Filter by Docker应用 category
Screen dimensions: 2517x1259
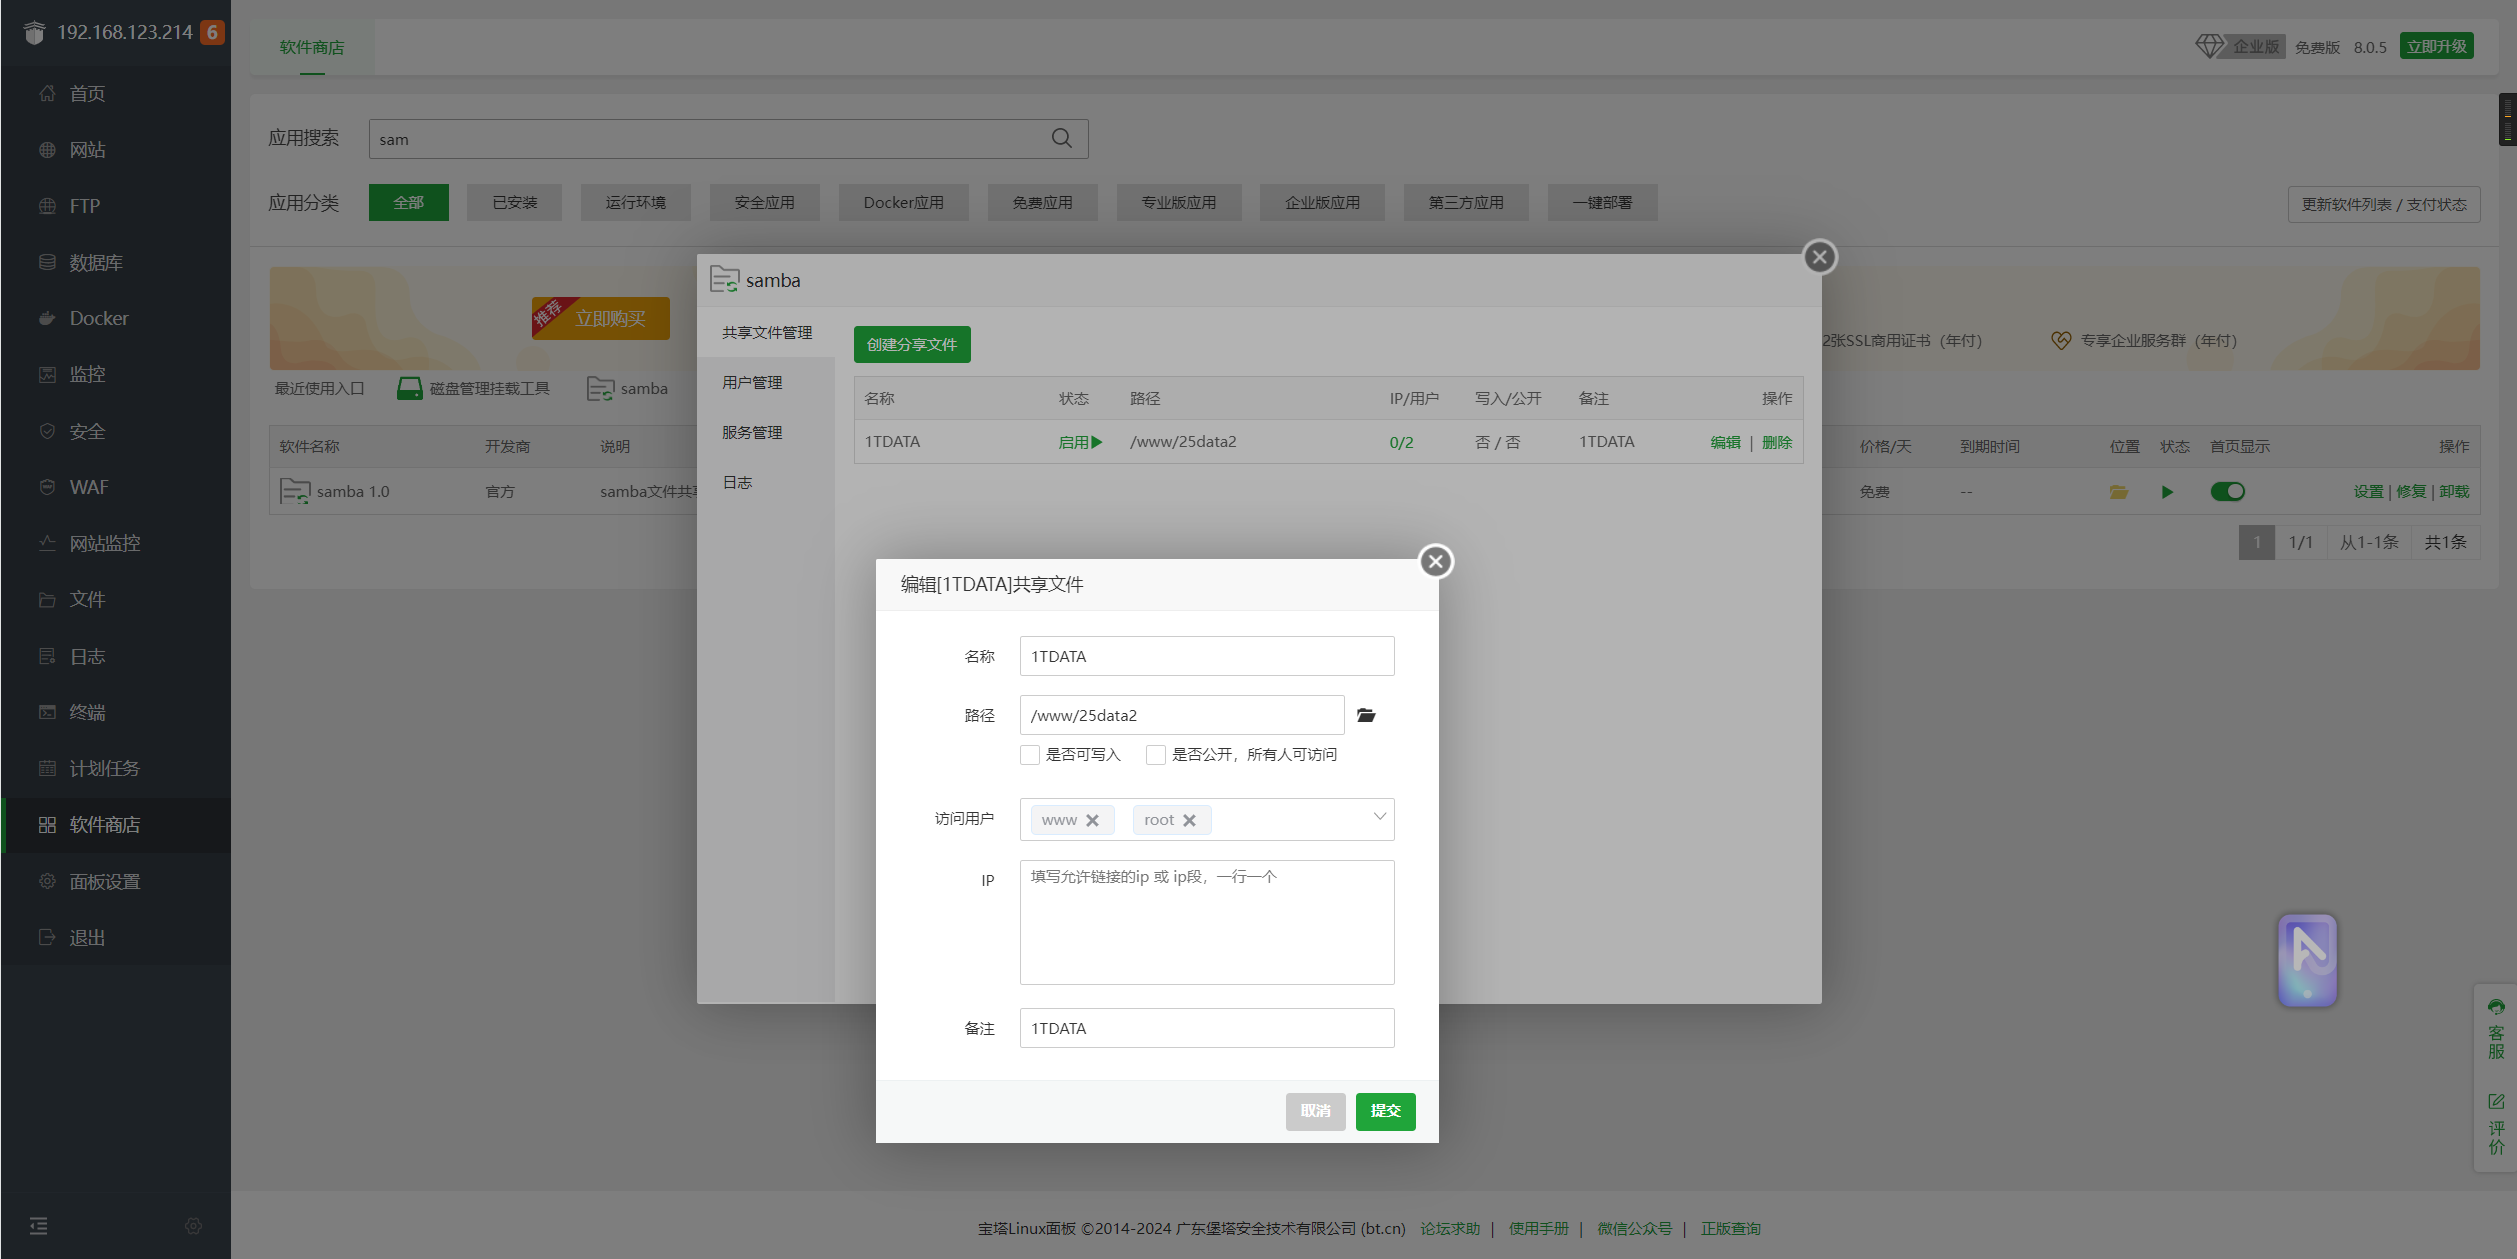[x=903, y=202]
